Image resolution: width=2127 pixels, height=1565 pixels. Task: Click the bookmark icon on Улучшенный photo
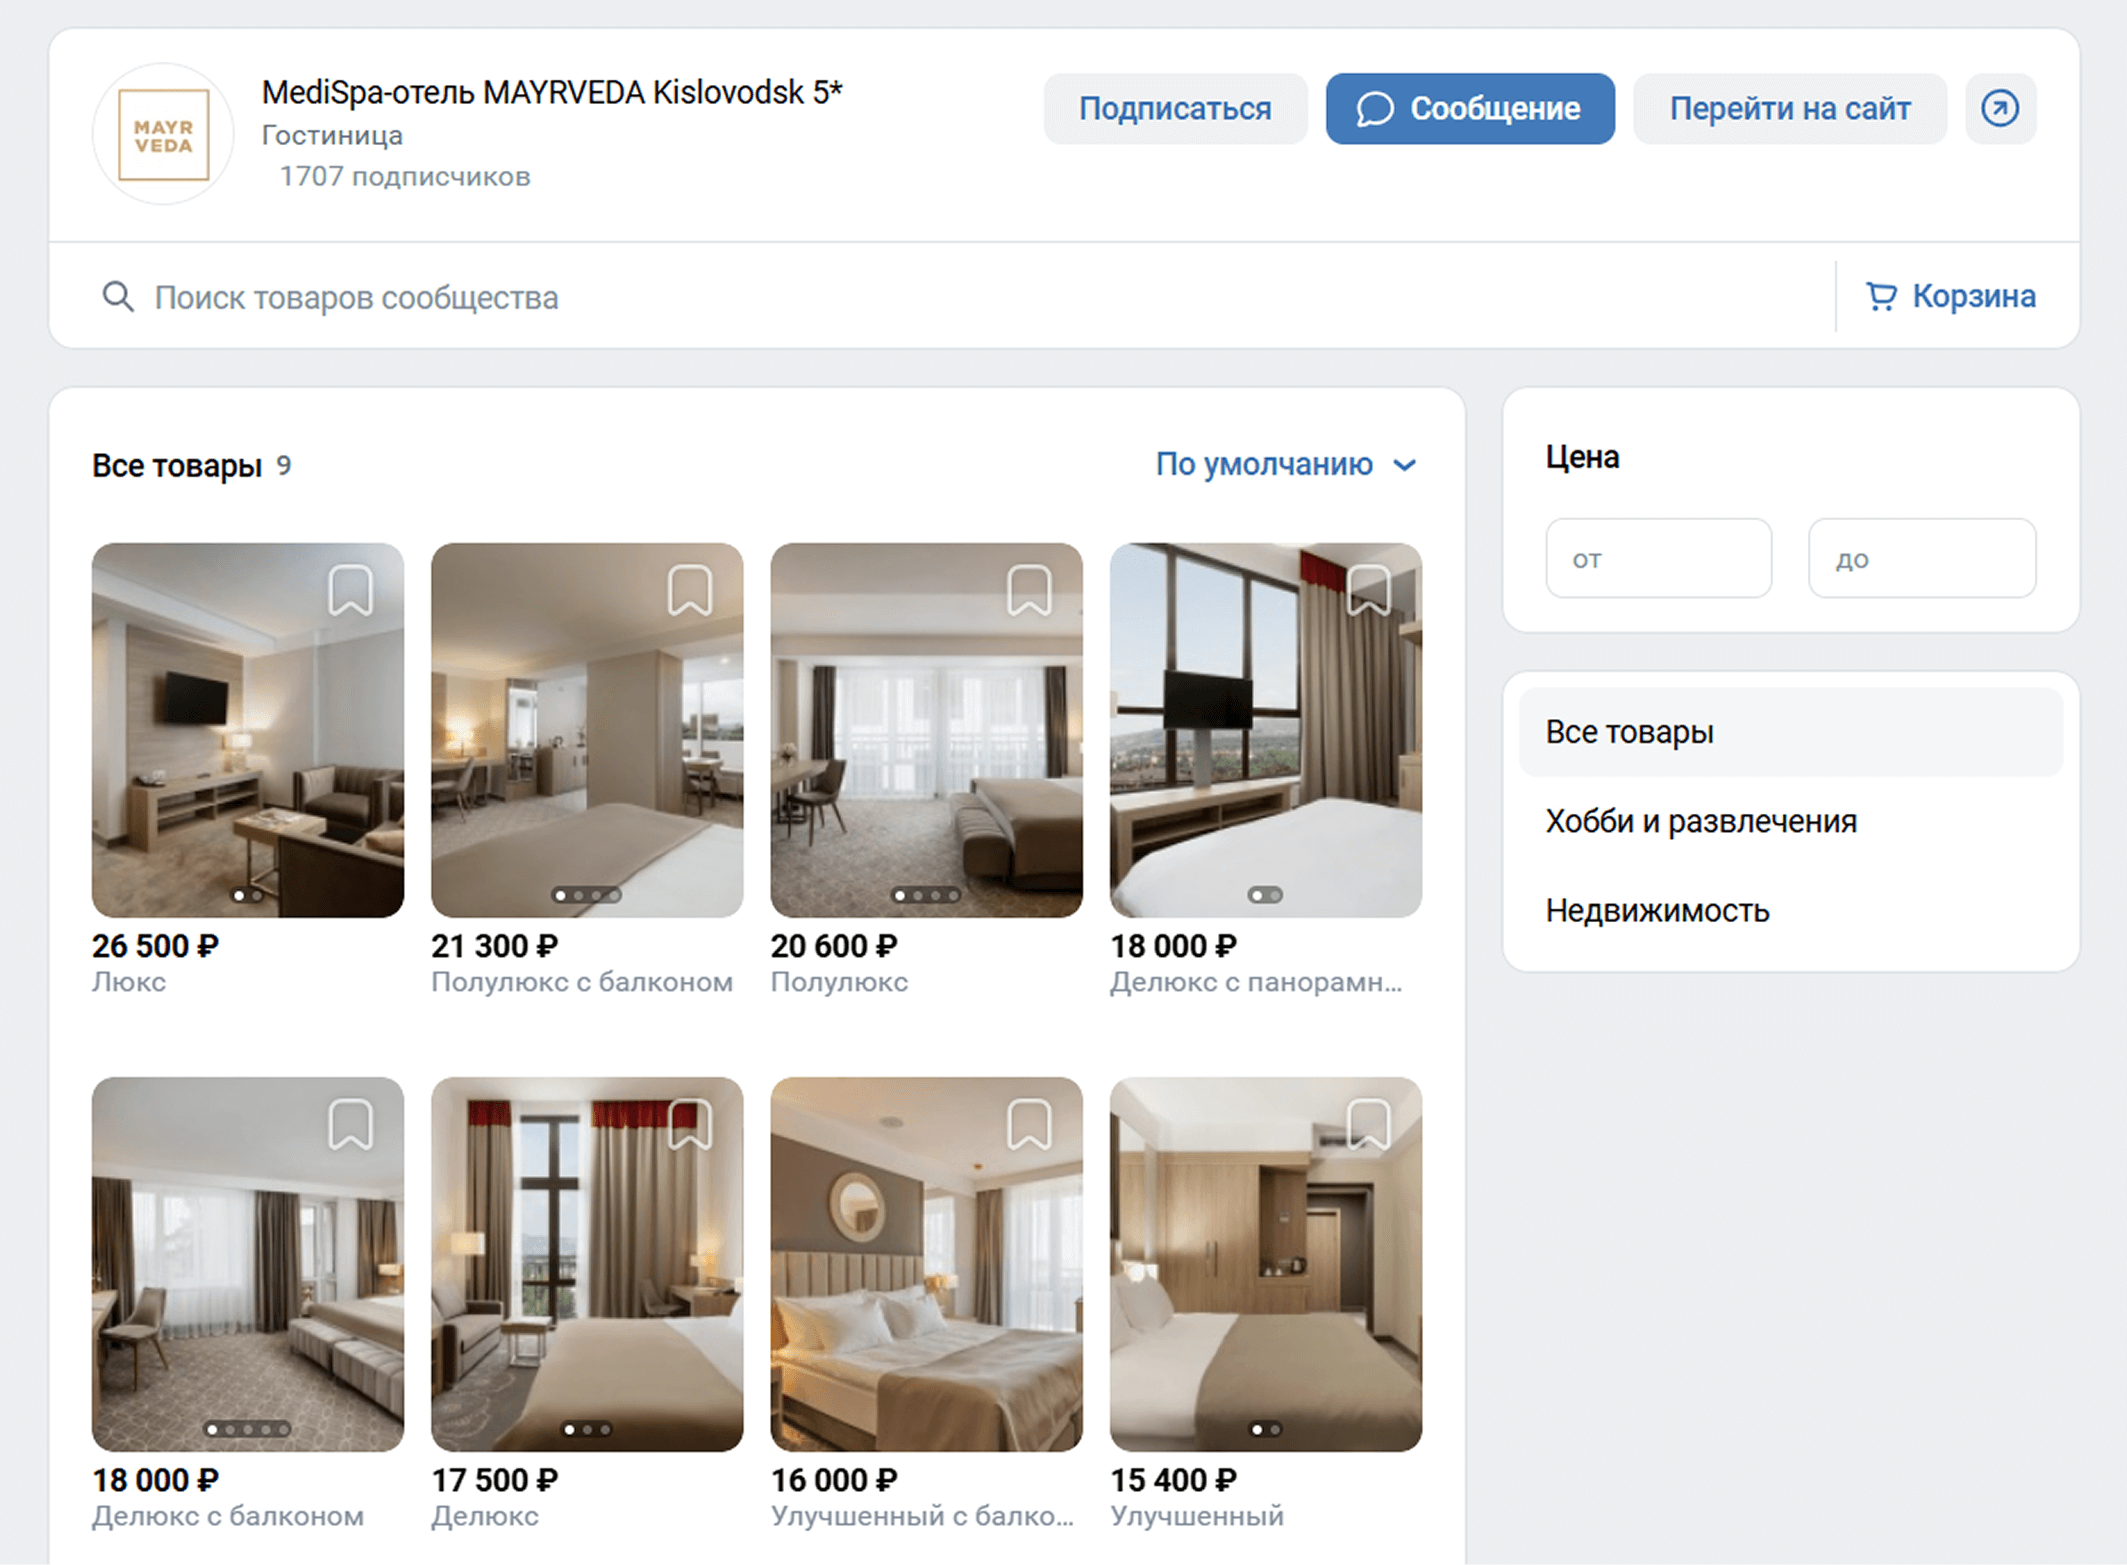(x=1369, y=1125)
